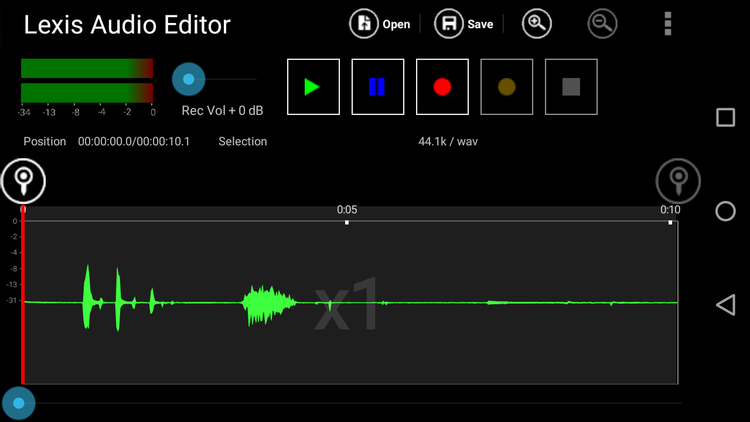Image resolution: width=750 pixels, height=422 pixels.
Task: Click the 0:05 timeline marker
Action: point(347,210)
